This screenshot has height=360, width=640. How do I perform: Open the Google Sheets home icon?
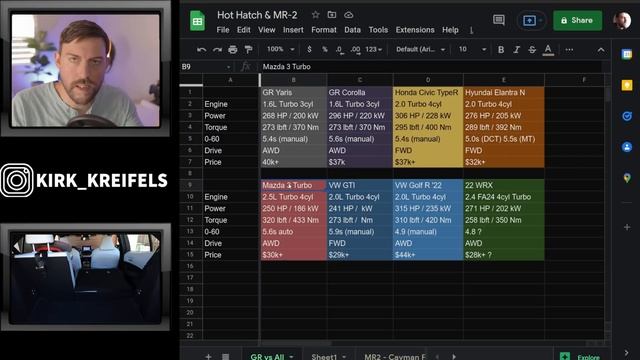[x=198, y=21]
